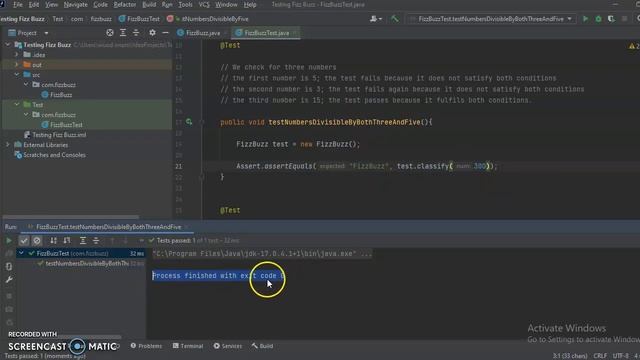Click the FizzBuzzTest breadcrumb in navigation bar
The image size is (640, 360).
pyautogui.click(x=139, y=19)
